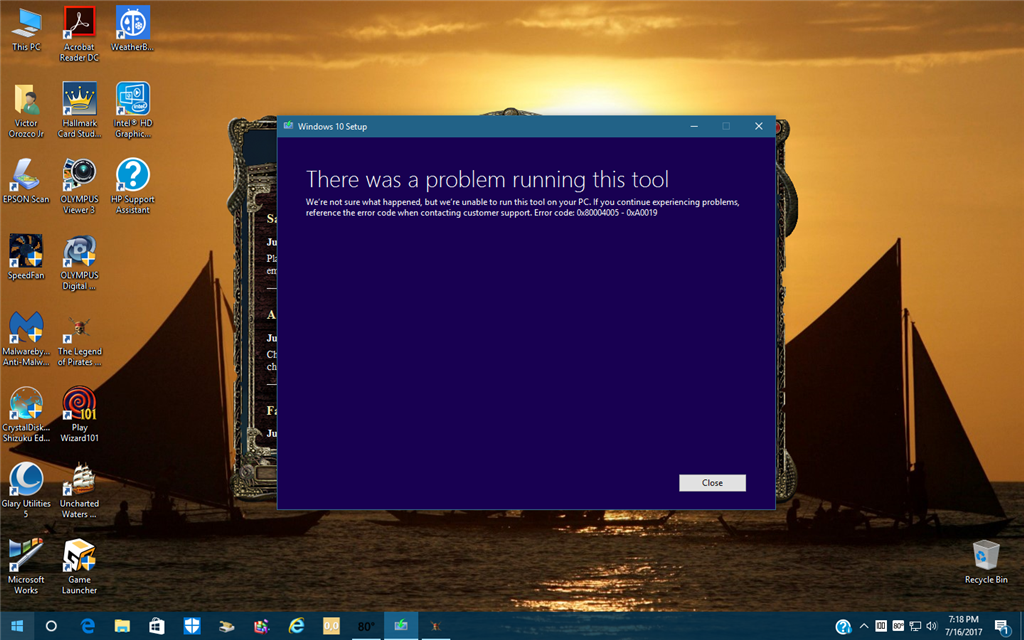Select the Recycle Bin desktop icon
This screenshot has height=640, width=1024.
(x=986, y=562)
